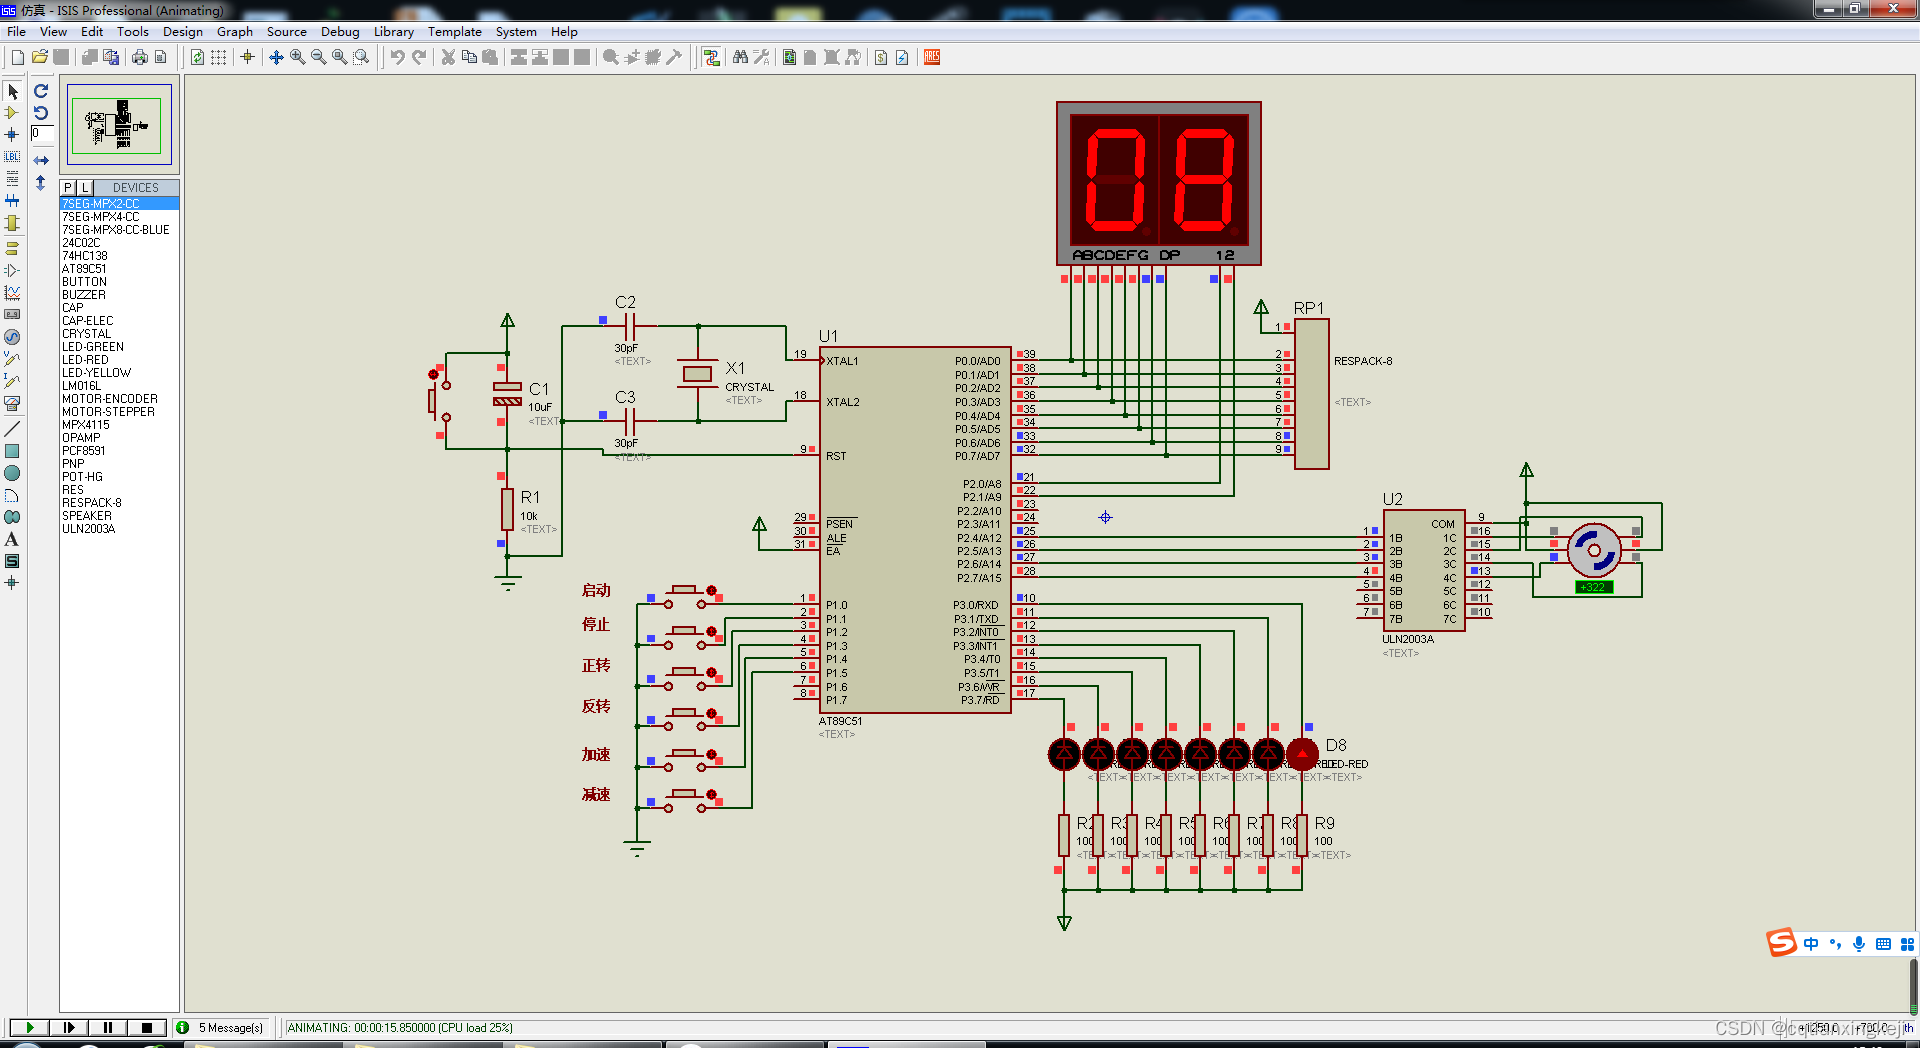Click the L library button
Viewport: 1920px width, 1048px height.
point(84,187)
